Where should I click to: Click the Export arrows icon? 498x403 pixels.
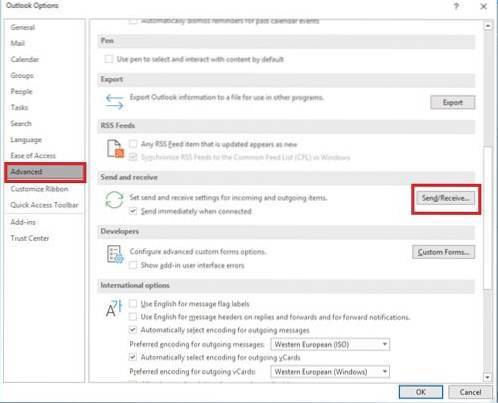click(114, 102)
